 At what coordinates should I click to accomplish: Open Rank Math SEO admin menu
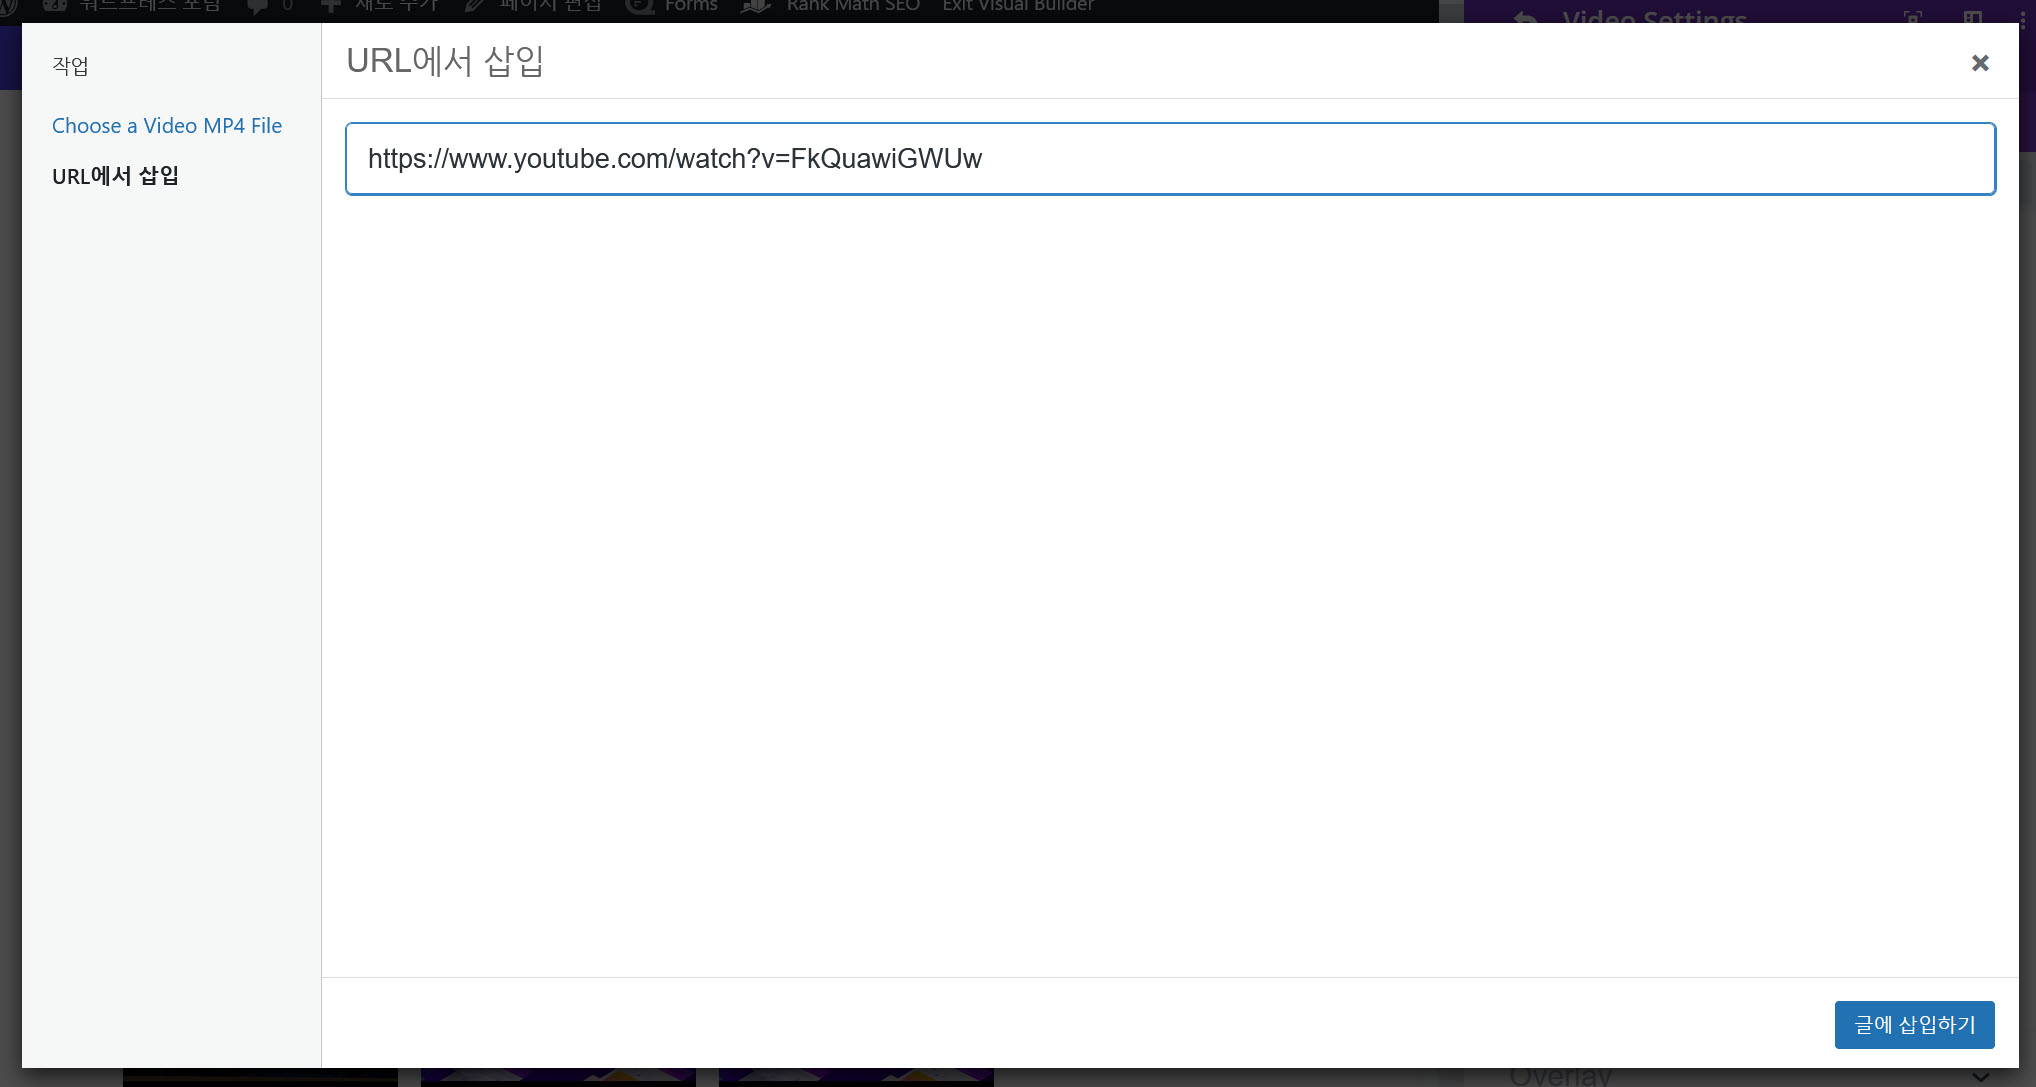point(852,7)
